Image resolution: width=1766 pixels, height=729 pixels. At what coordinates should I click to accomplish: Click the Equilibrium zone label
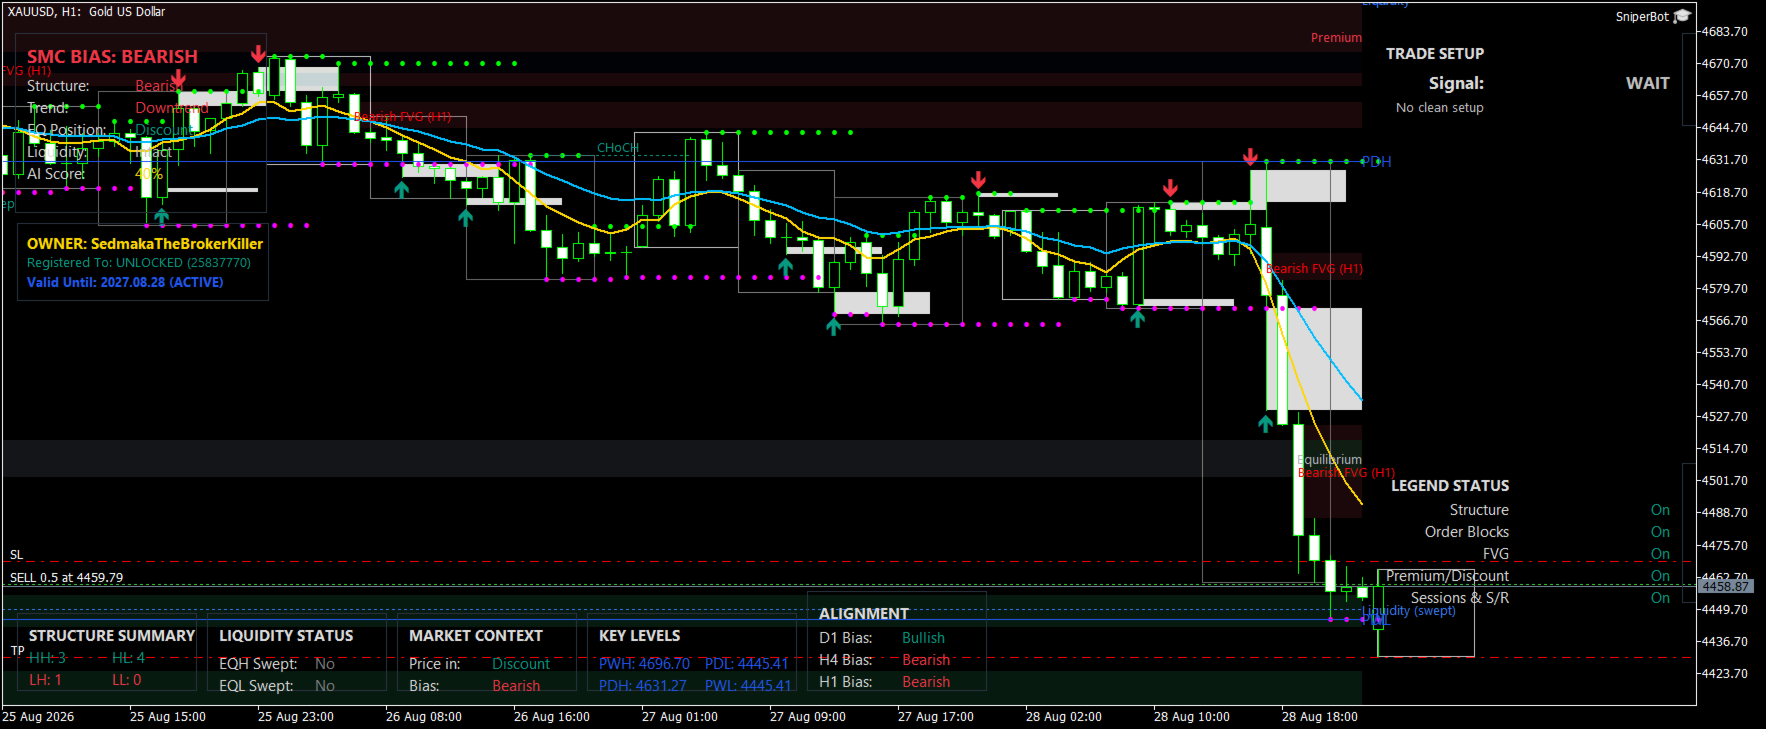tap(1330, 460)
